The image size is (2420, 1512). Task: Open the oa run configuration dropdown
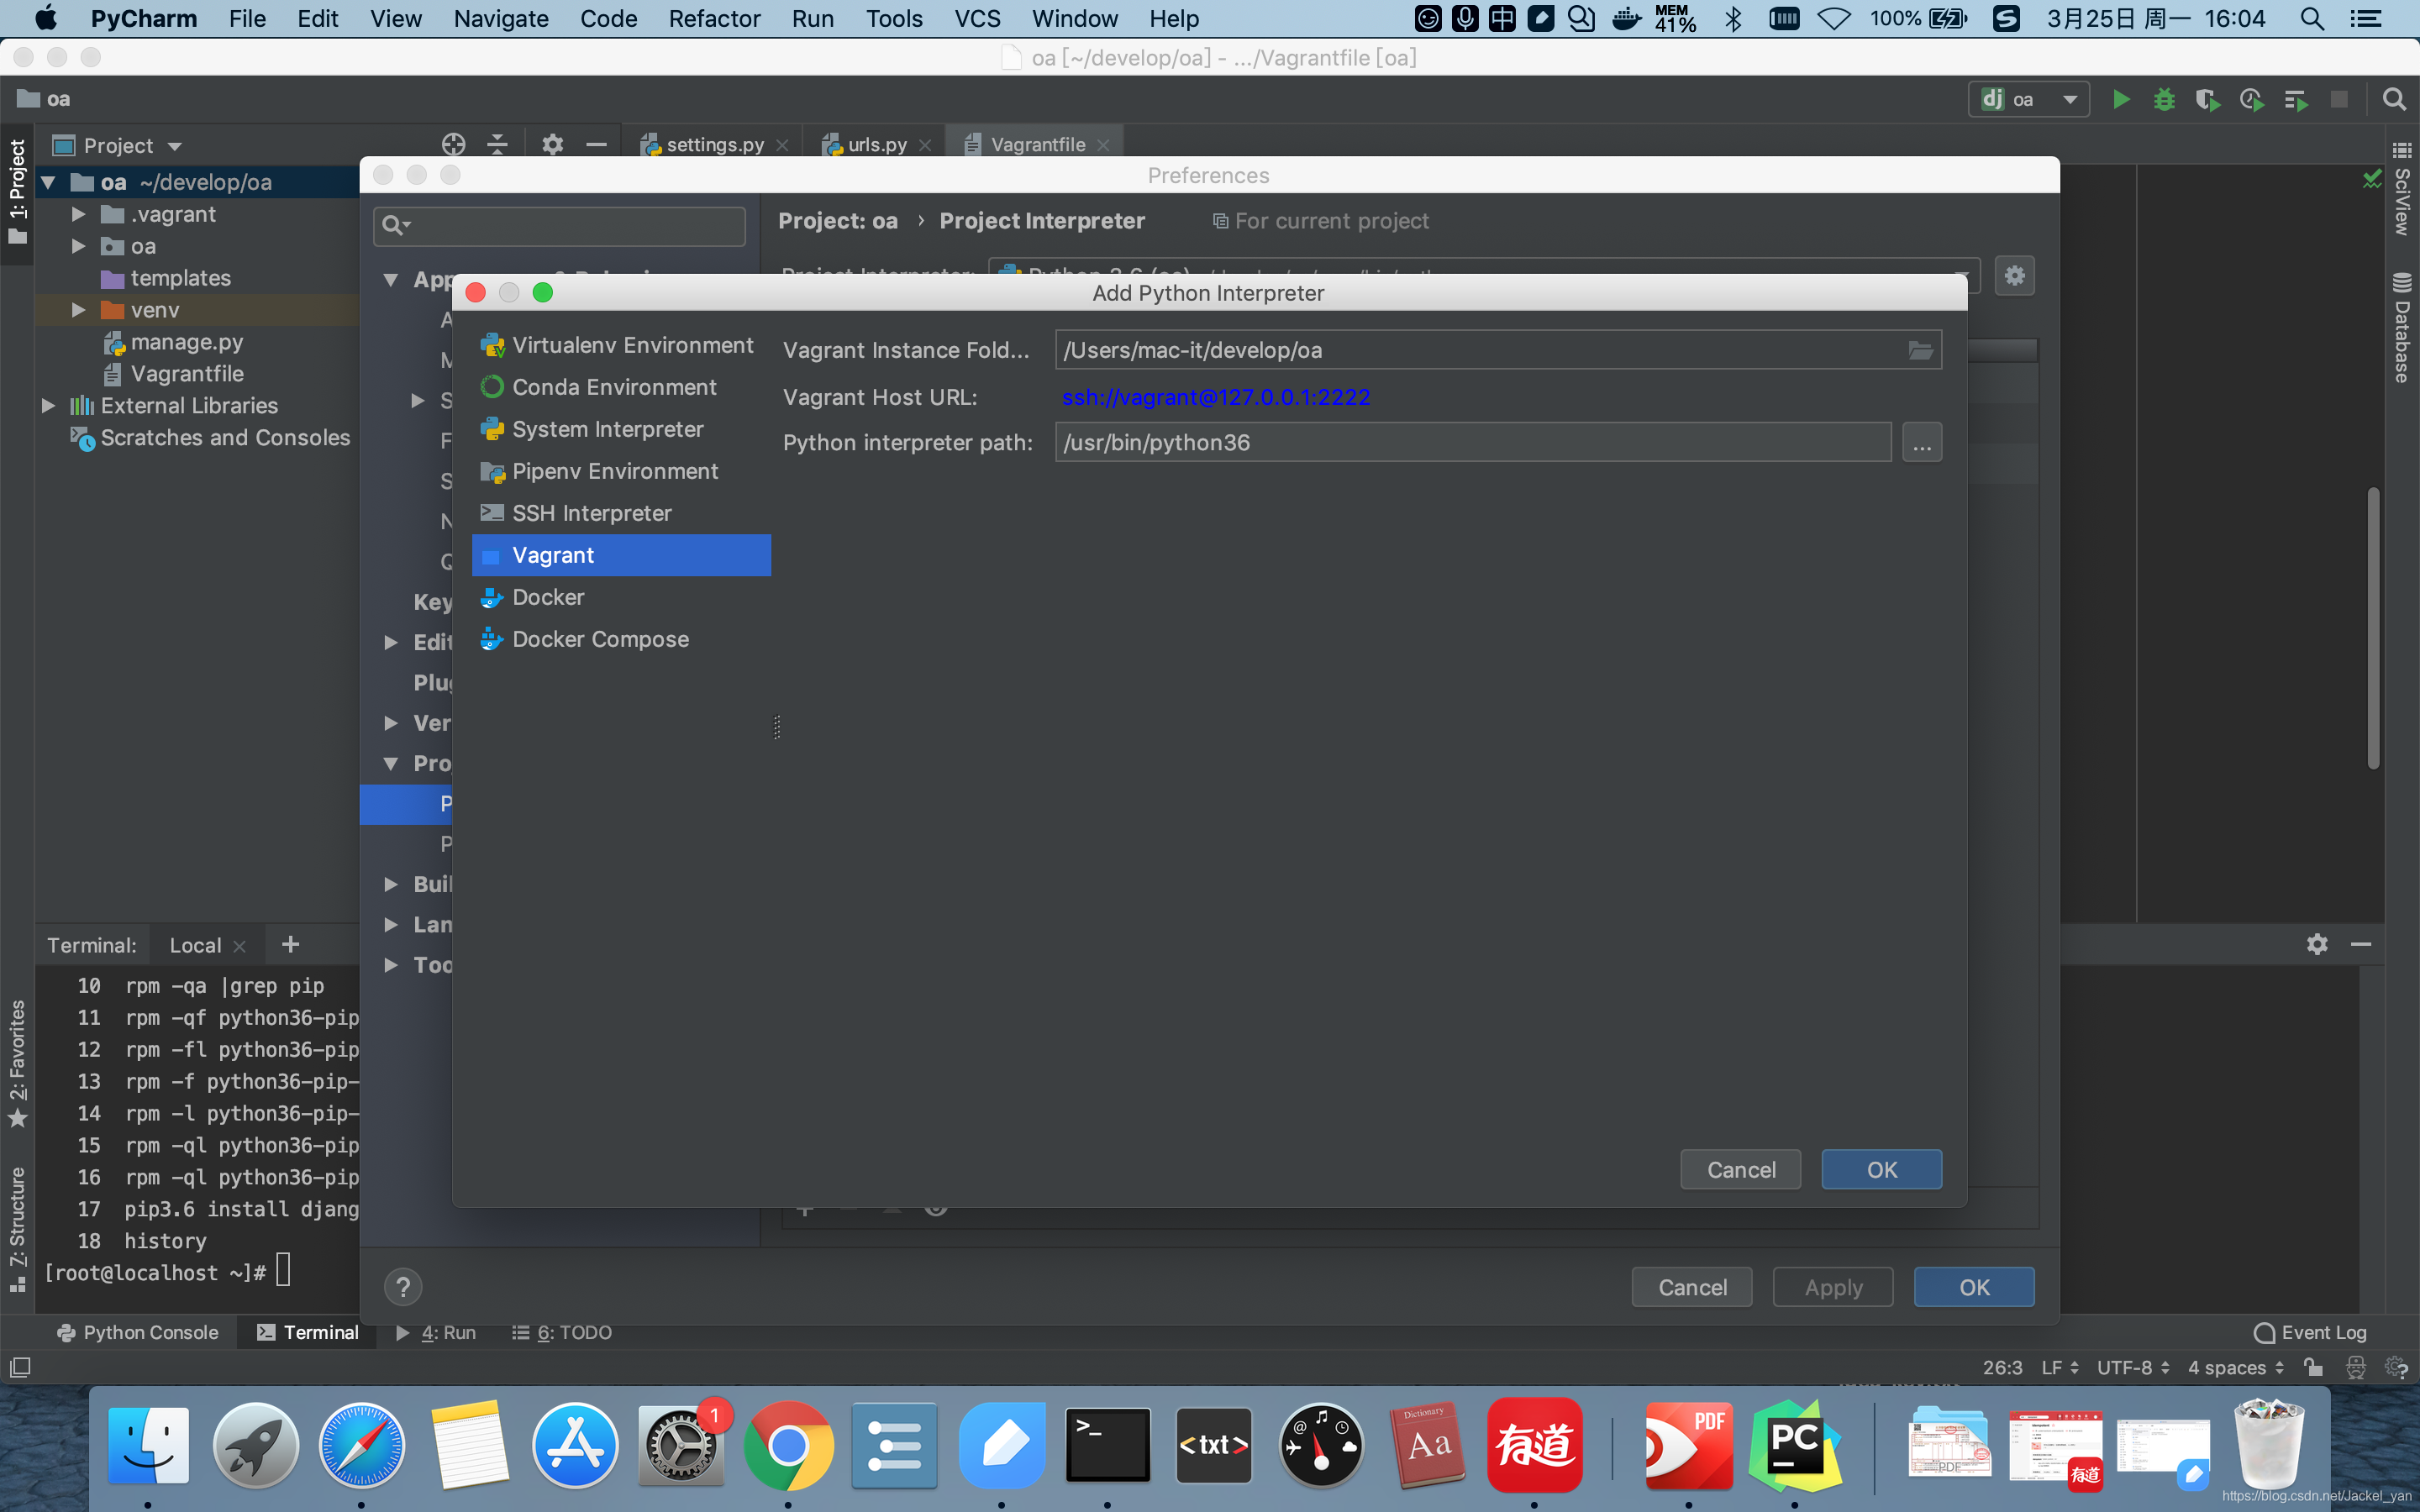click(2029, 99)
